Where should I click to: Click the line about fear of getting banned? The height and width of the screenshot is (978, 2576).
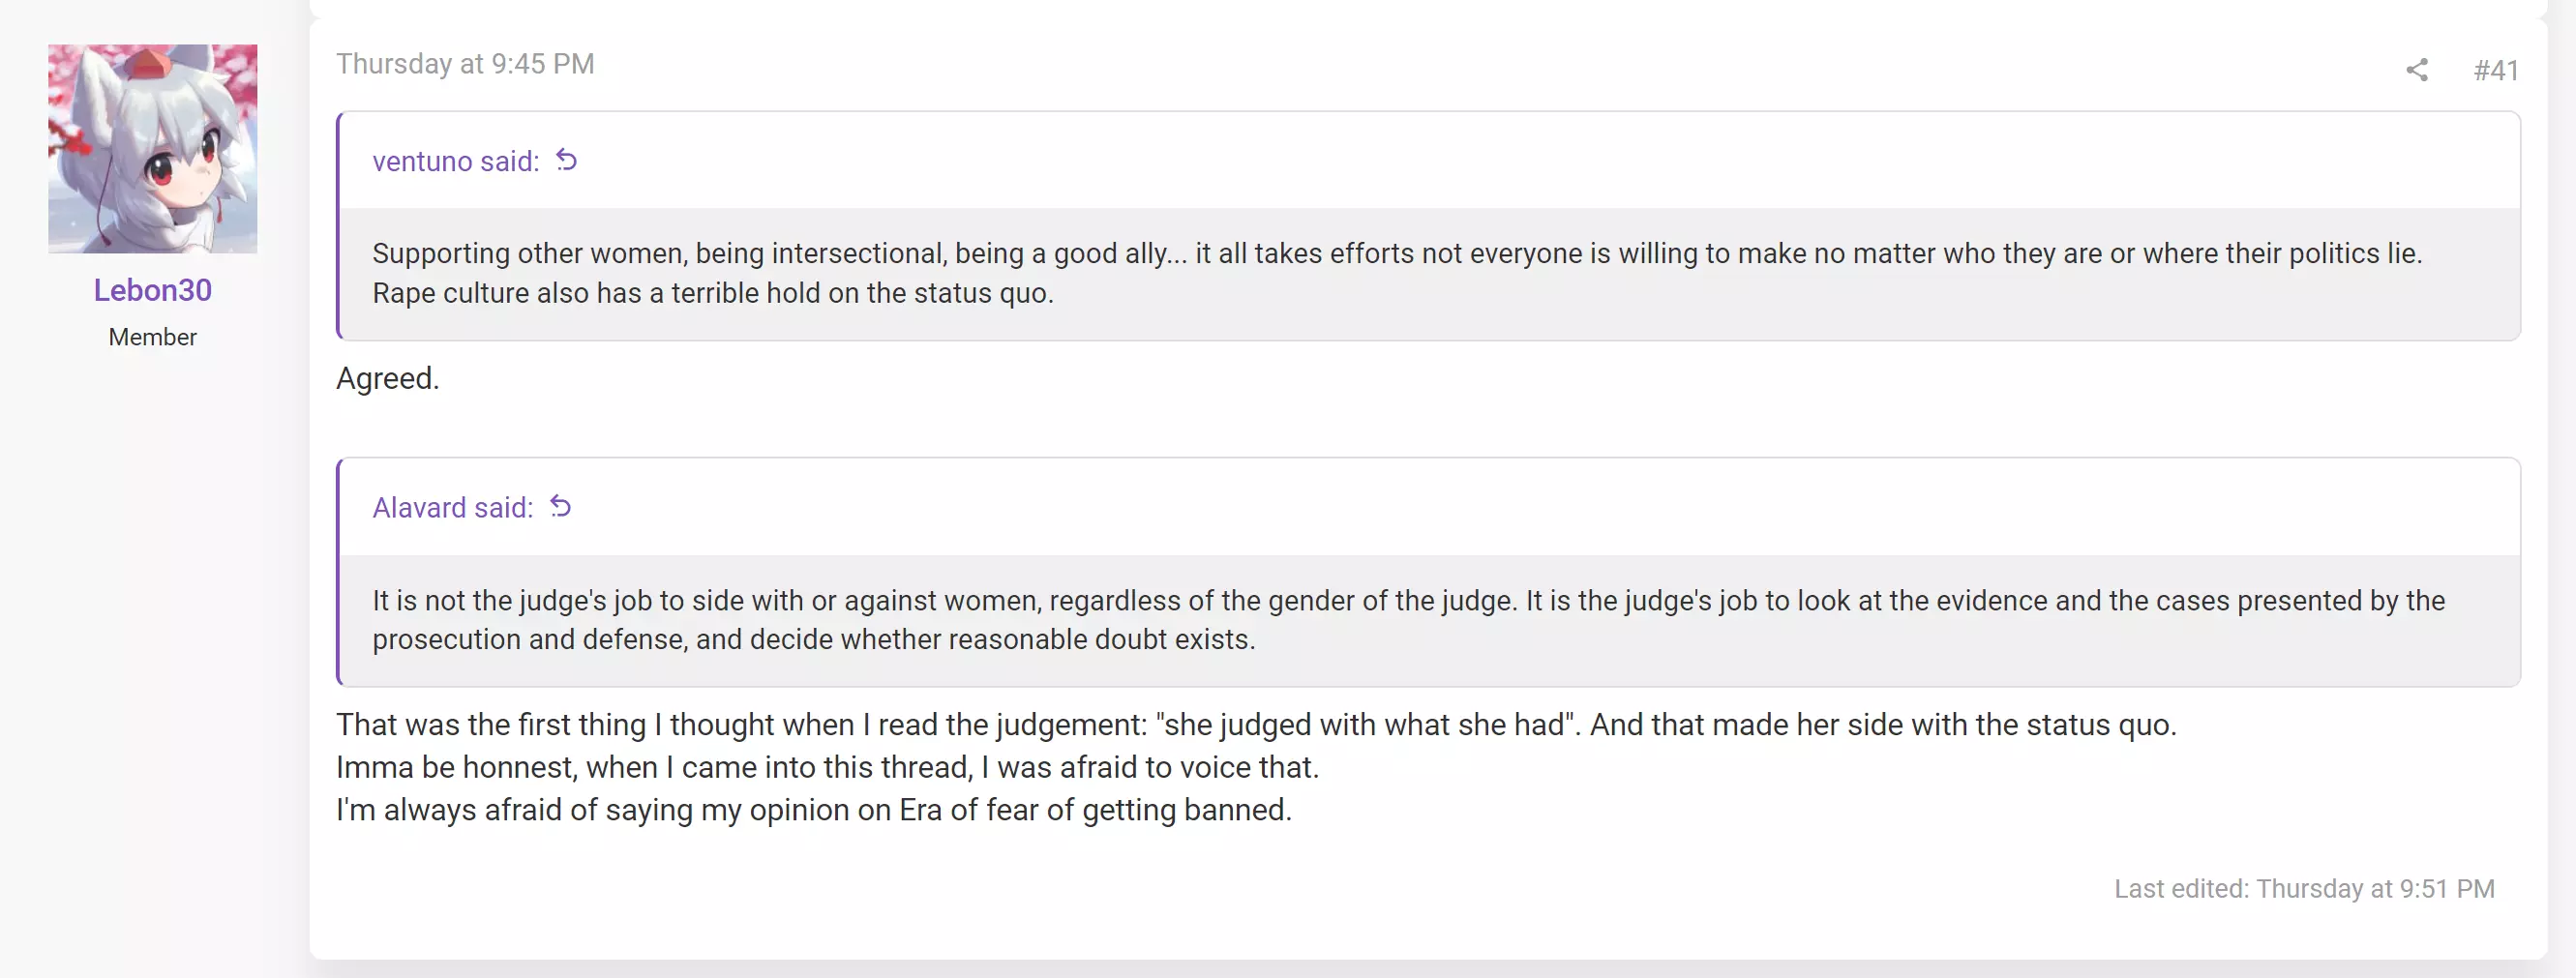pyautogui.click(x=814, y=809)
